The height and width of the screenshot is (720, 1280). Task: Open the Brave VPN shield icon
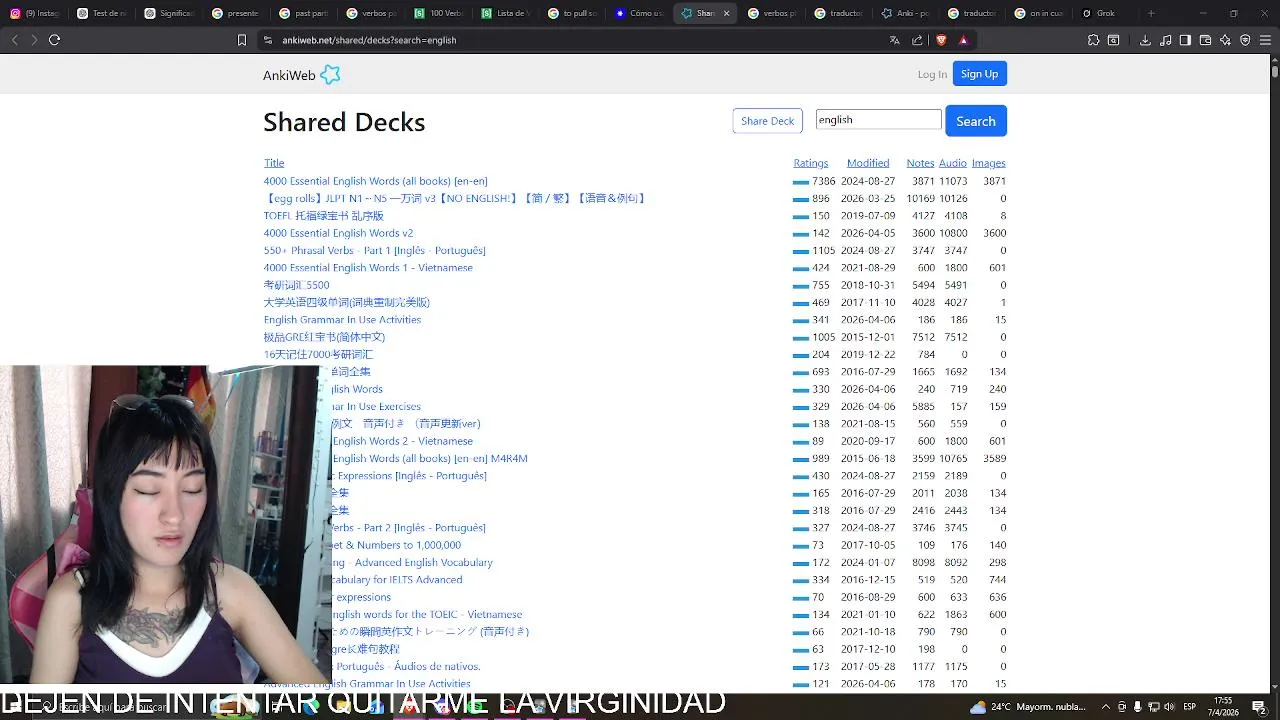tap(1245, 40)
